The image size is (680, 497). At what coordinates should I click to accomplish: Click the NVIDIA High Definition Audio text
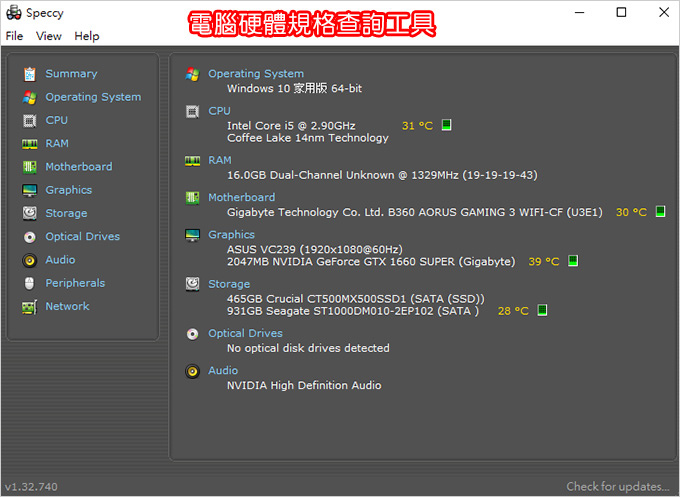304,386
